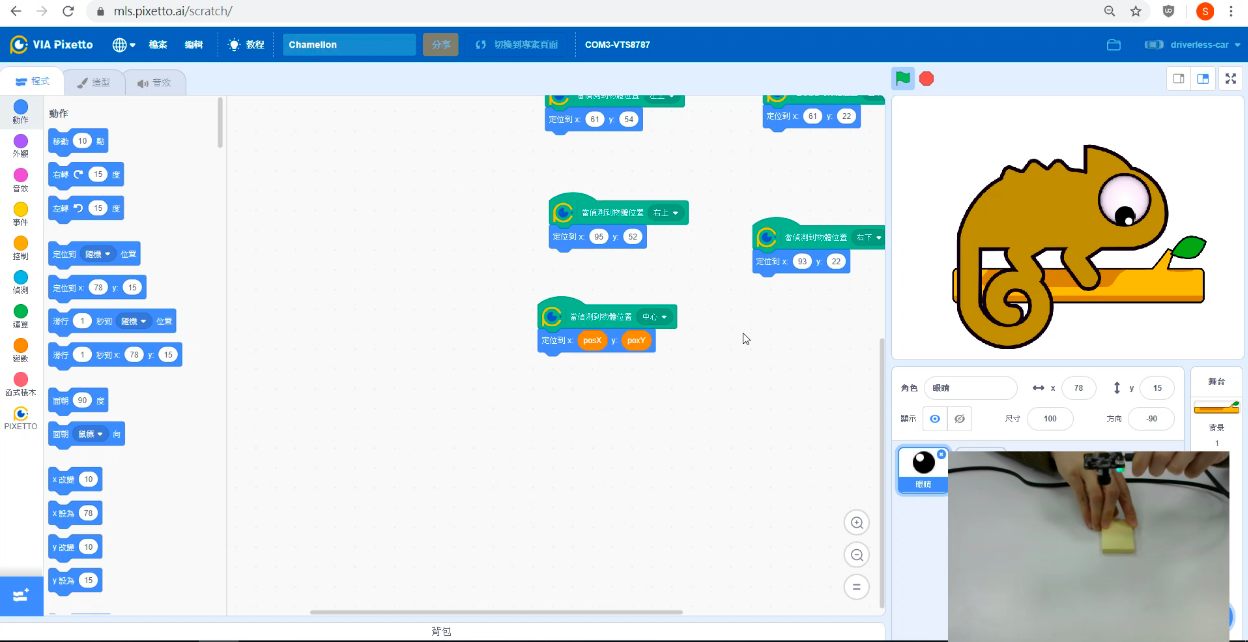Select the stage backdrop thumbnail
Screen dimensions: 1248x642
coord(1216,407)
